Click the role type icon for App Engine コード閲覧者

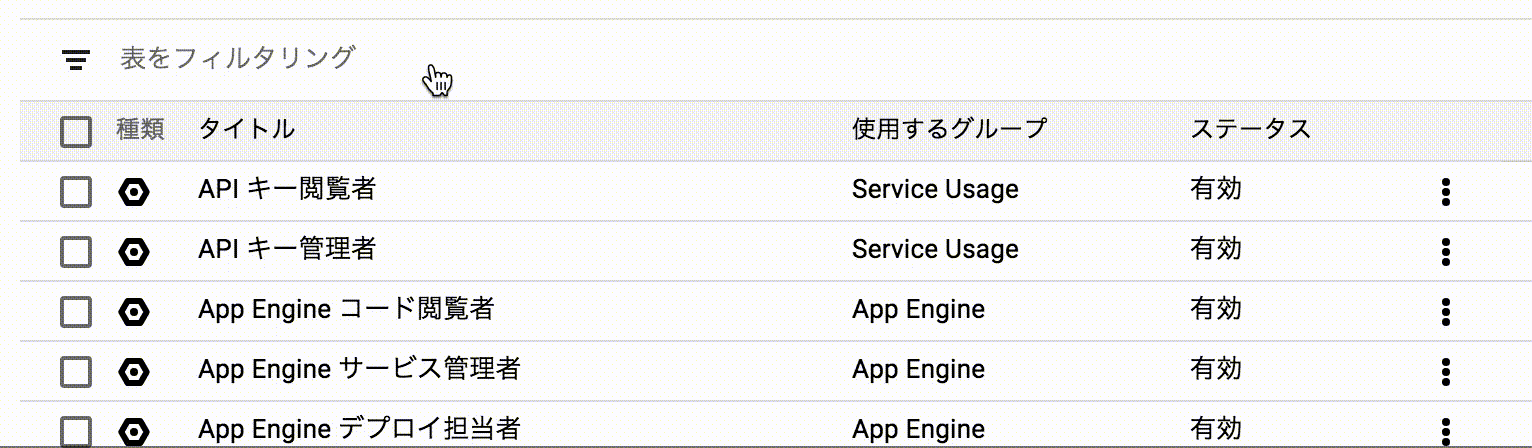tap(134, 312)
